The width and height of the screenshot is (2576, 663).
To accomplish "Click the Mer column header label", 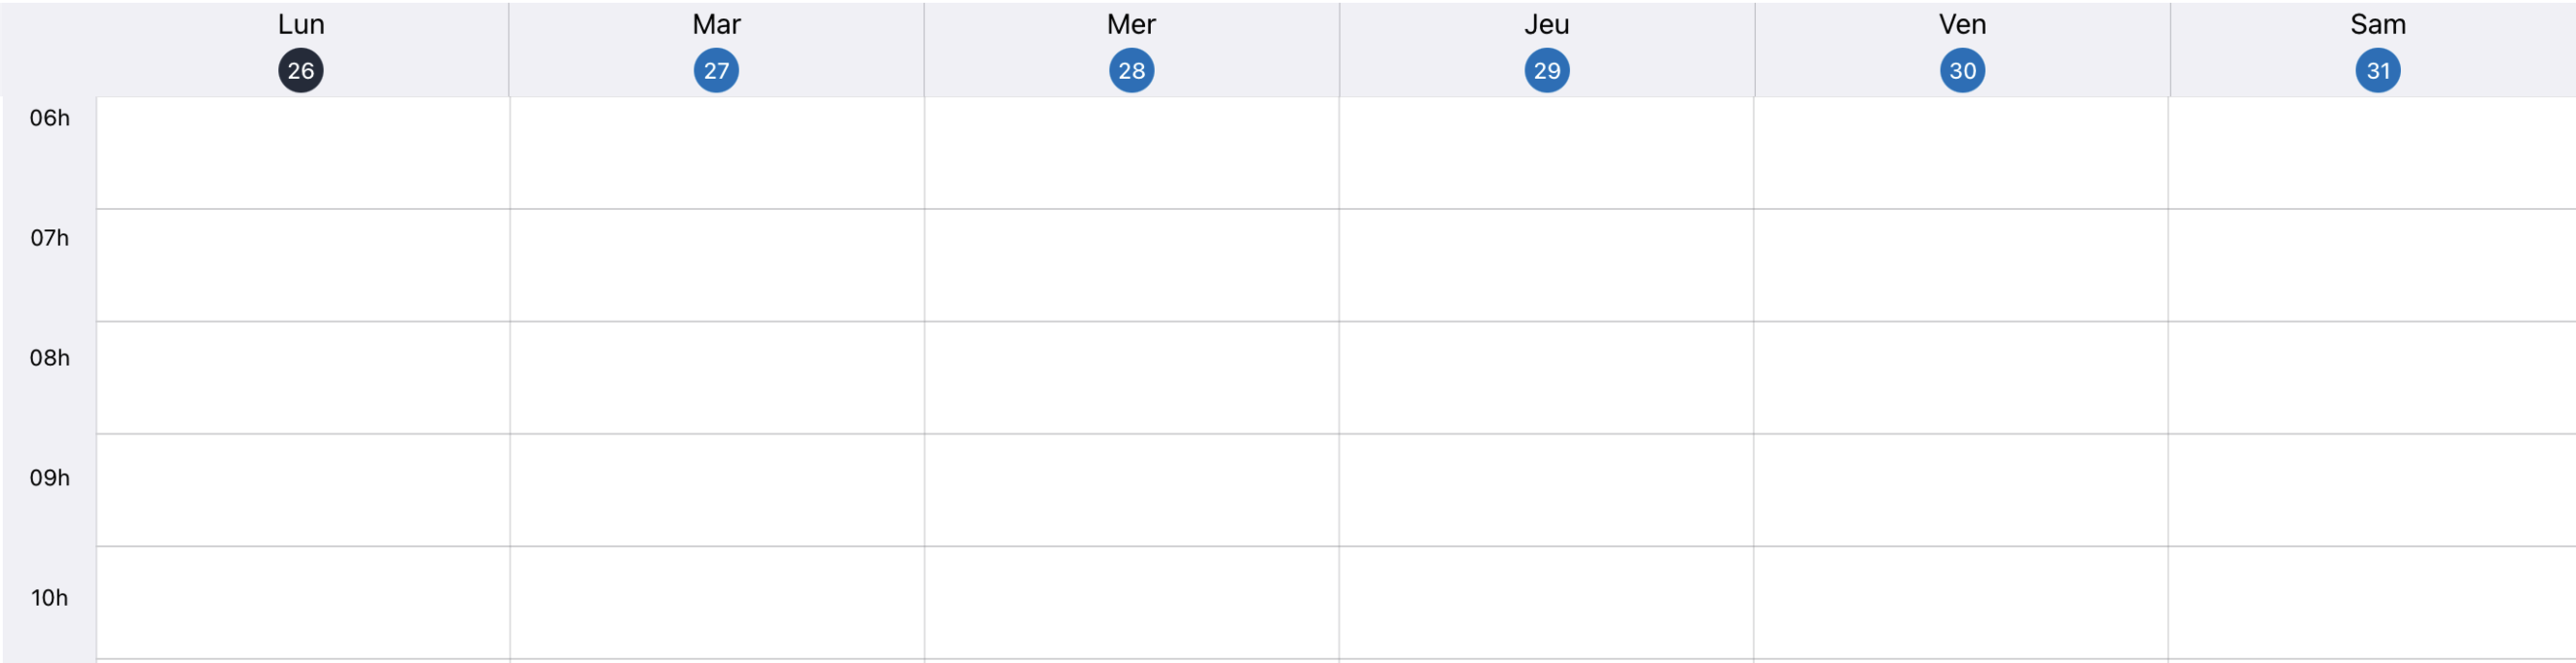I will point(1131,24).
